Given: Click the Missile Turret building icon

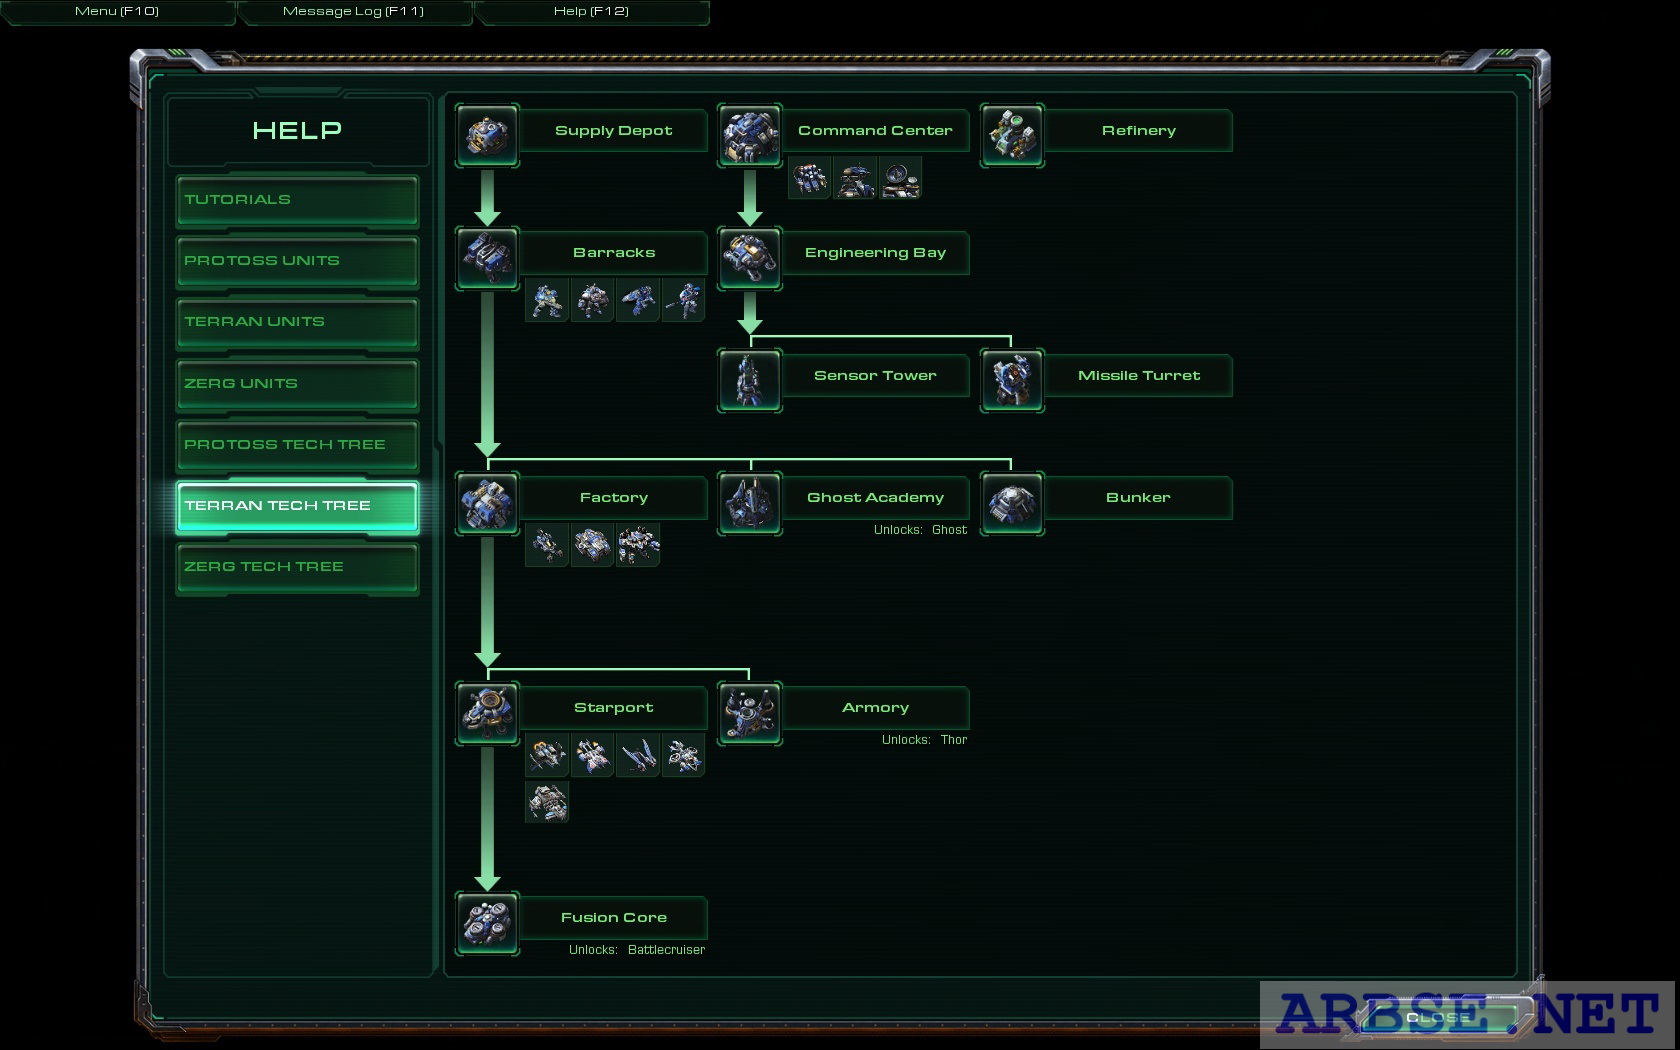Looking at the screenshot, I should click(x=1012, y=381).
